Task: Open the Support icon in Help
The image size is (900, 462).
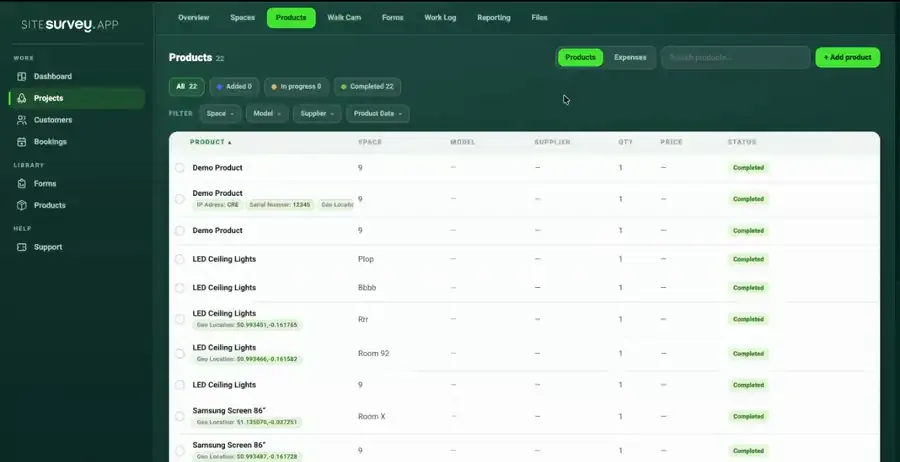Action: pos(22,247)
